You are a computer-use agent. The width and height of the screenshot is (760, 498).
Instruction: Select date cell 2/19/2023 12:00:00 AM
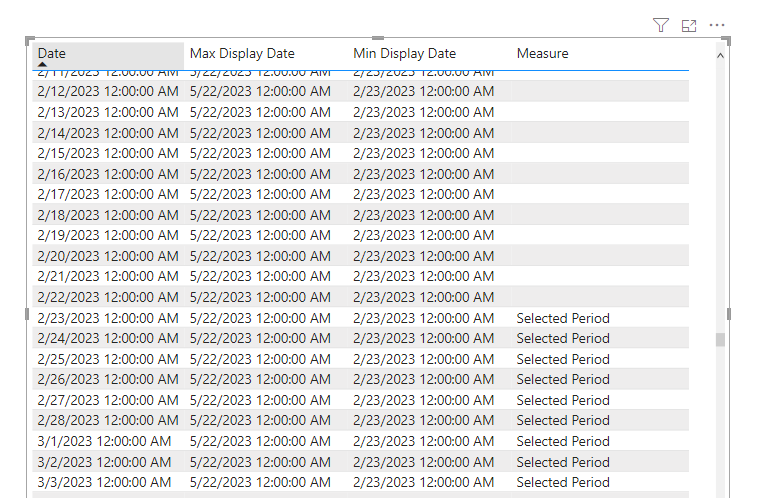click(108, 235)
